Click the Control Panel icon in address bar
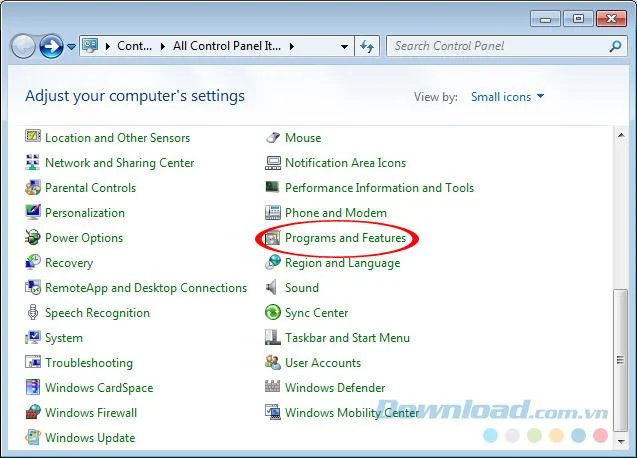Viewport: 637px width, 458px height. point(90,46)
